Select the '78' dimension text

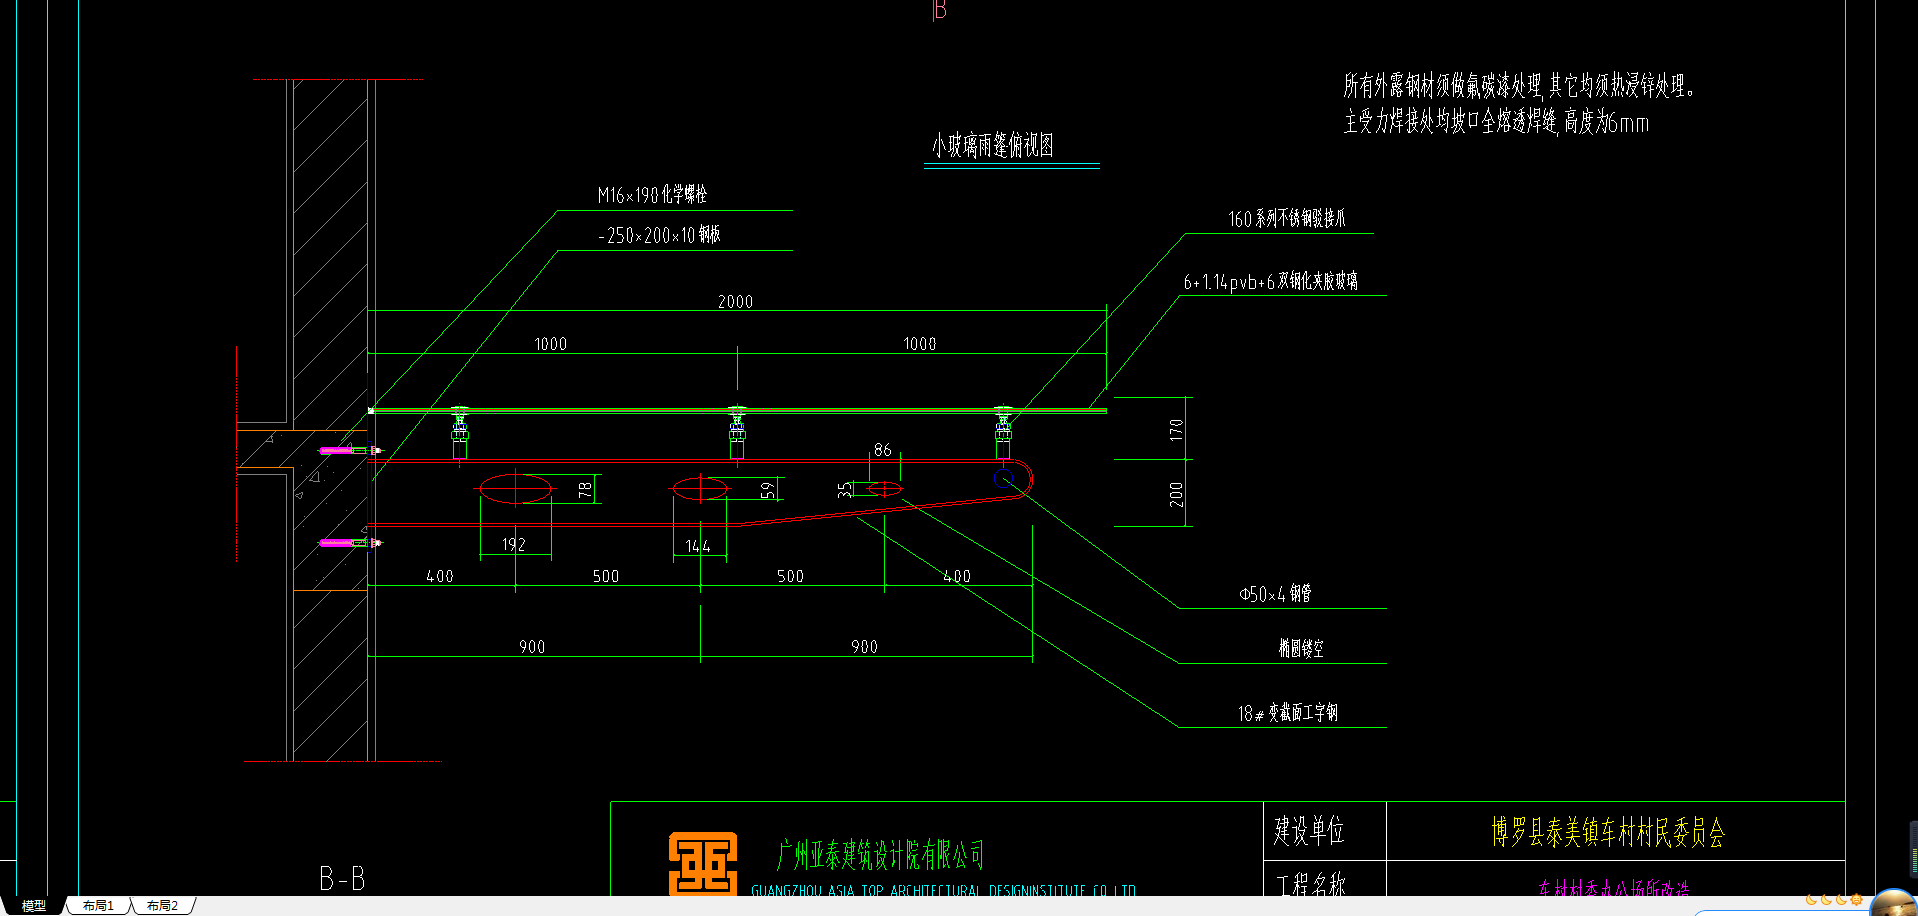tap(585, 490)
